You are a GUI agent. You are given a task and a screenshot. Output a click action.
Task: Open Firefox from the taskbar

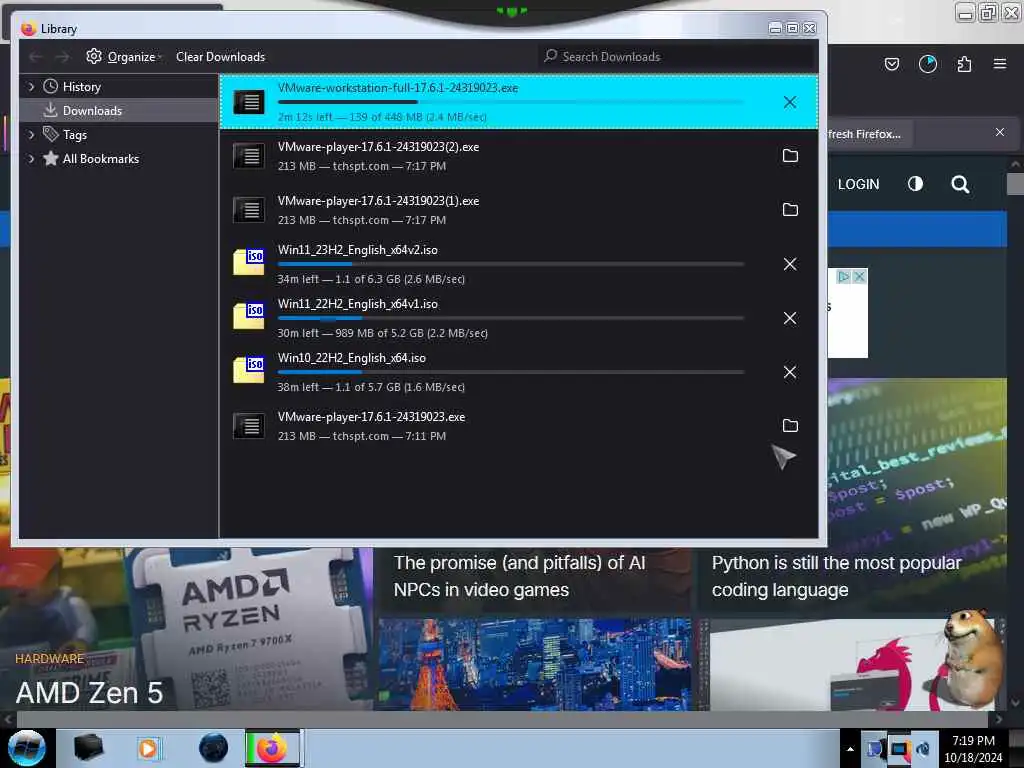point(272,748)
